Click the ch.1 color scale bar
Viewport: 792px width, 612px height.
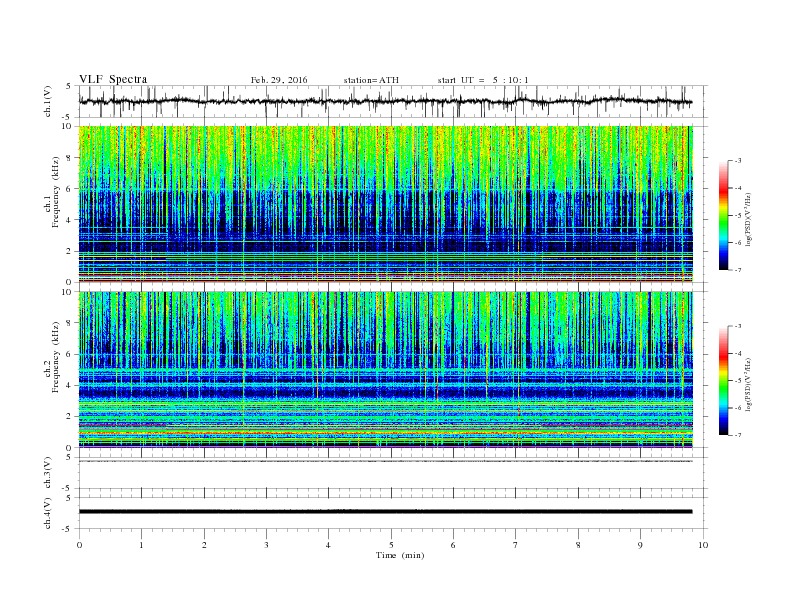[x=723, y=215]
